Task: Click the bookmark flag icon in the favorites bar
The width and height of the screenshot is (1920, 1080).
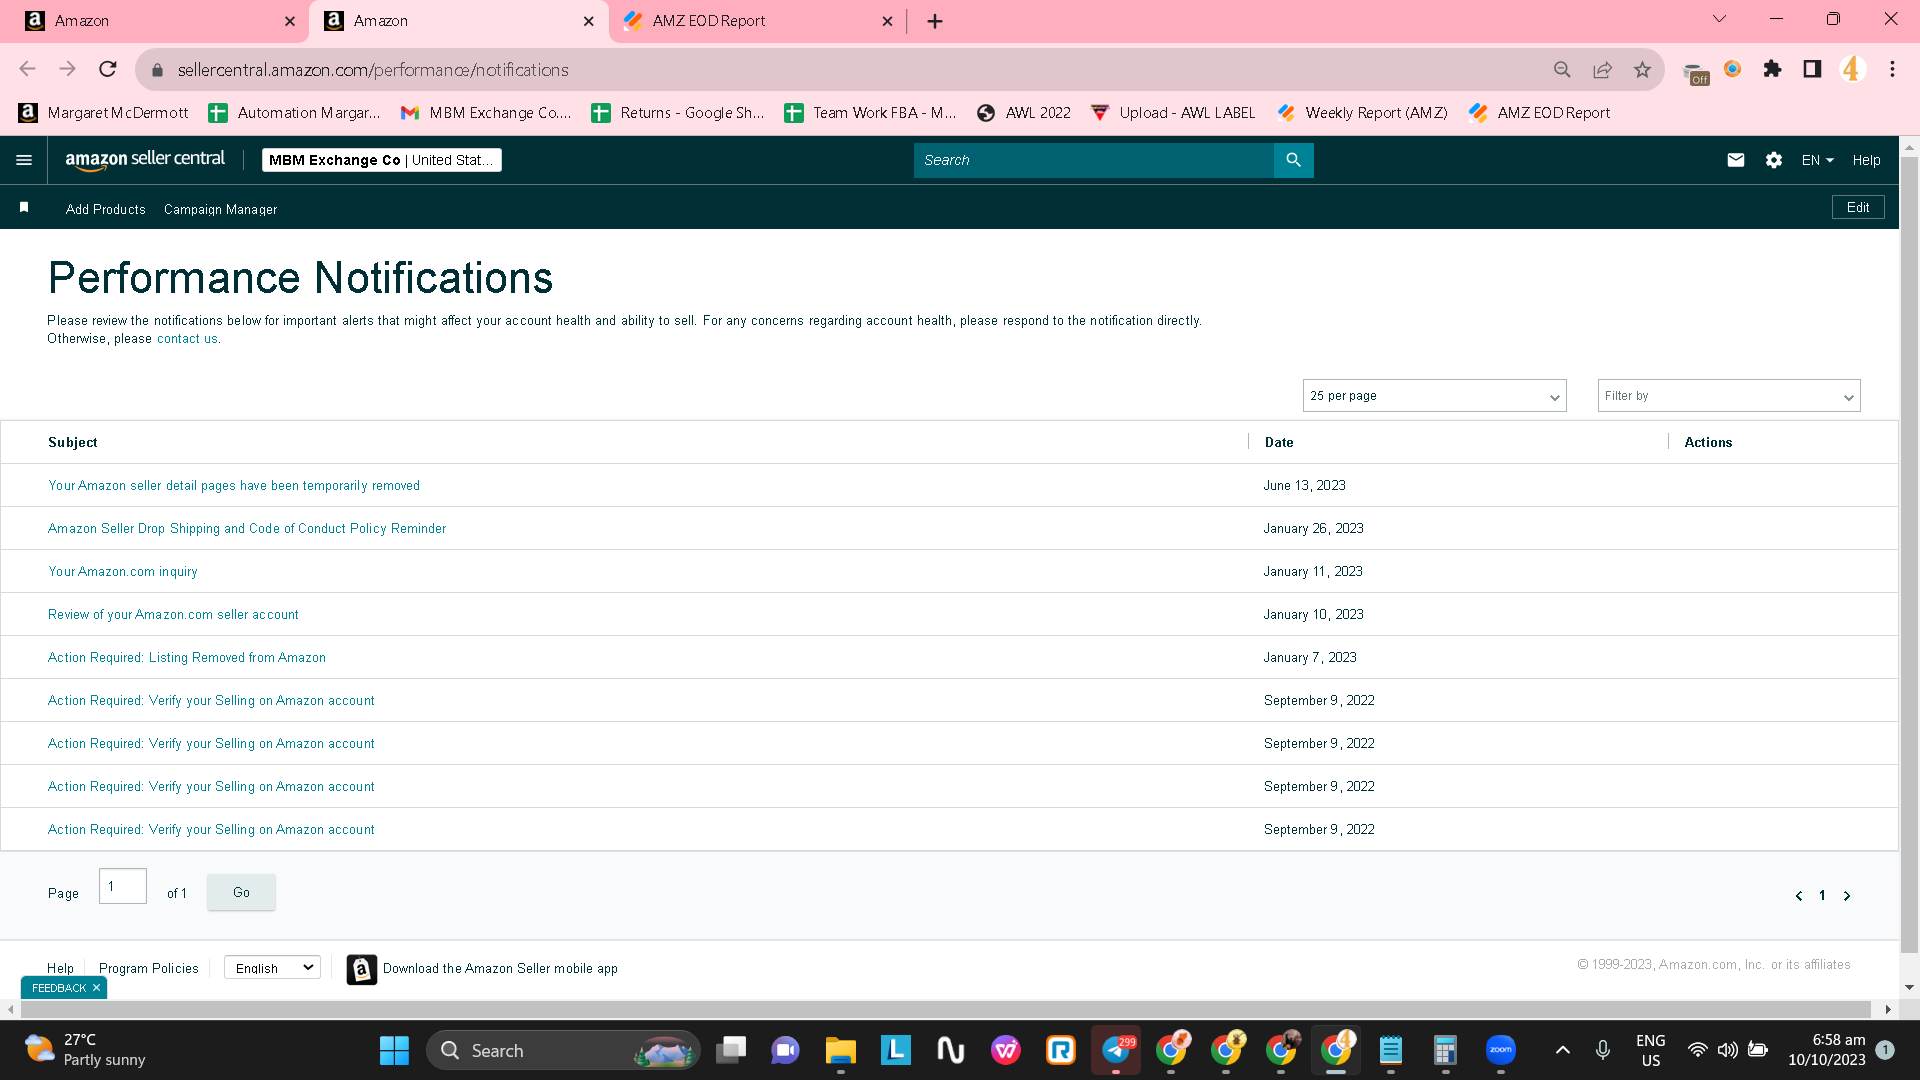Action: point(24,207)
